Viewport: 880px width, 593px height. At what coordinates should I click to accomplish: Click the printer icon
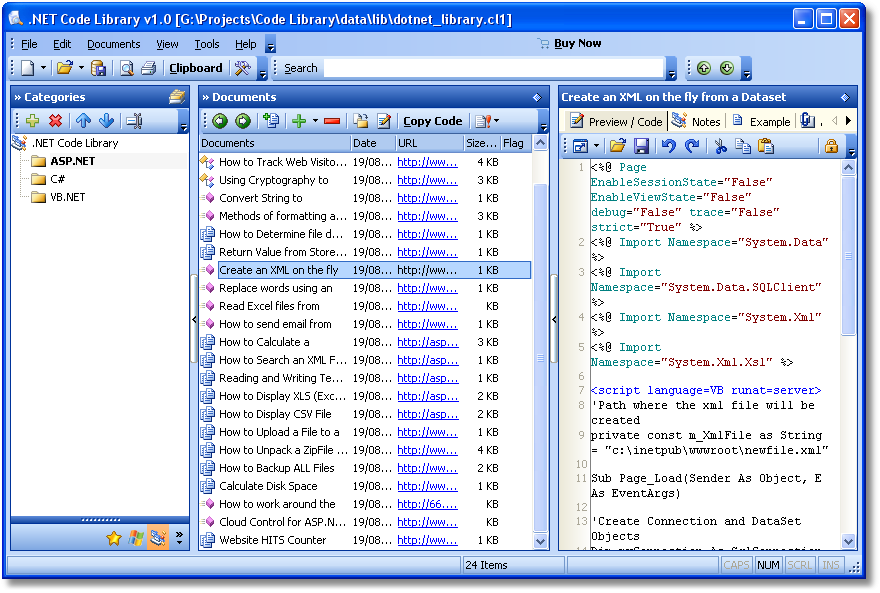[148, 68]
